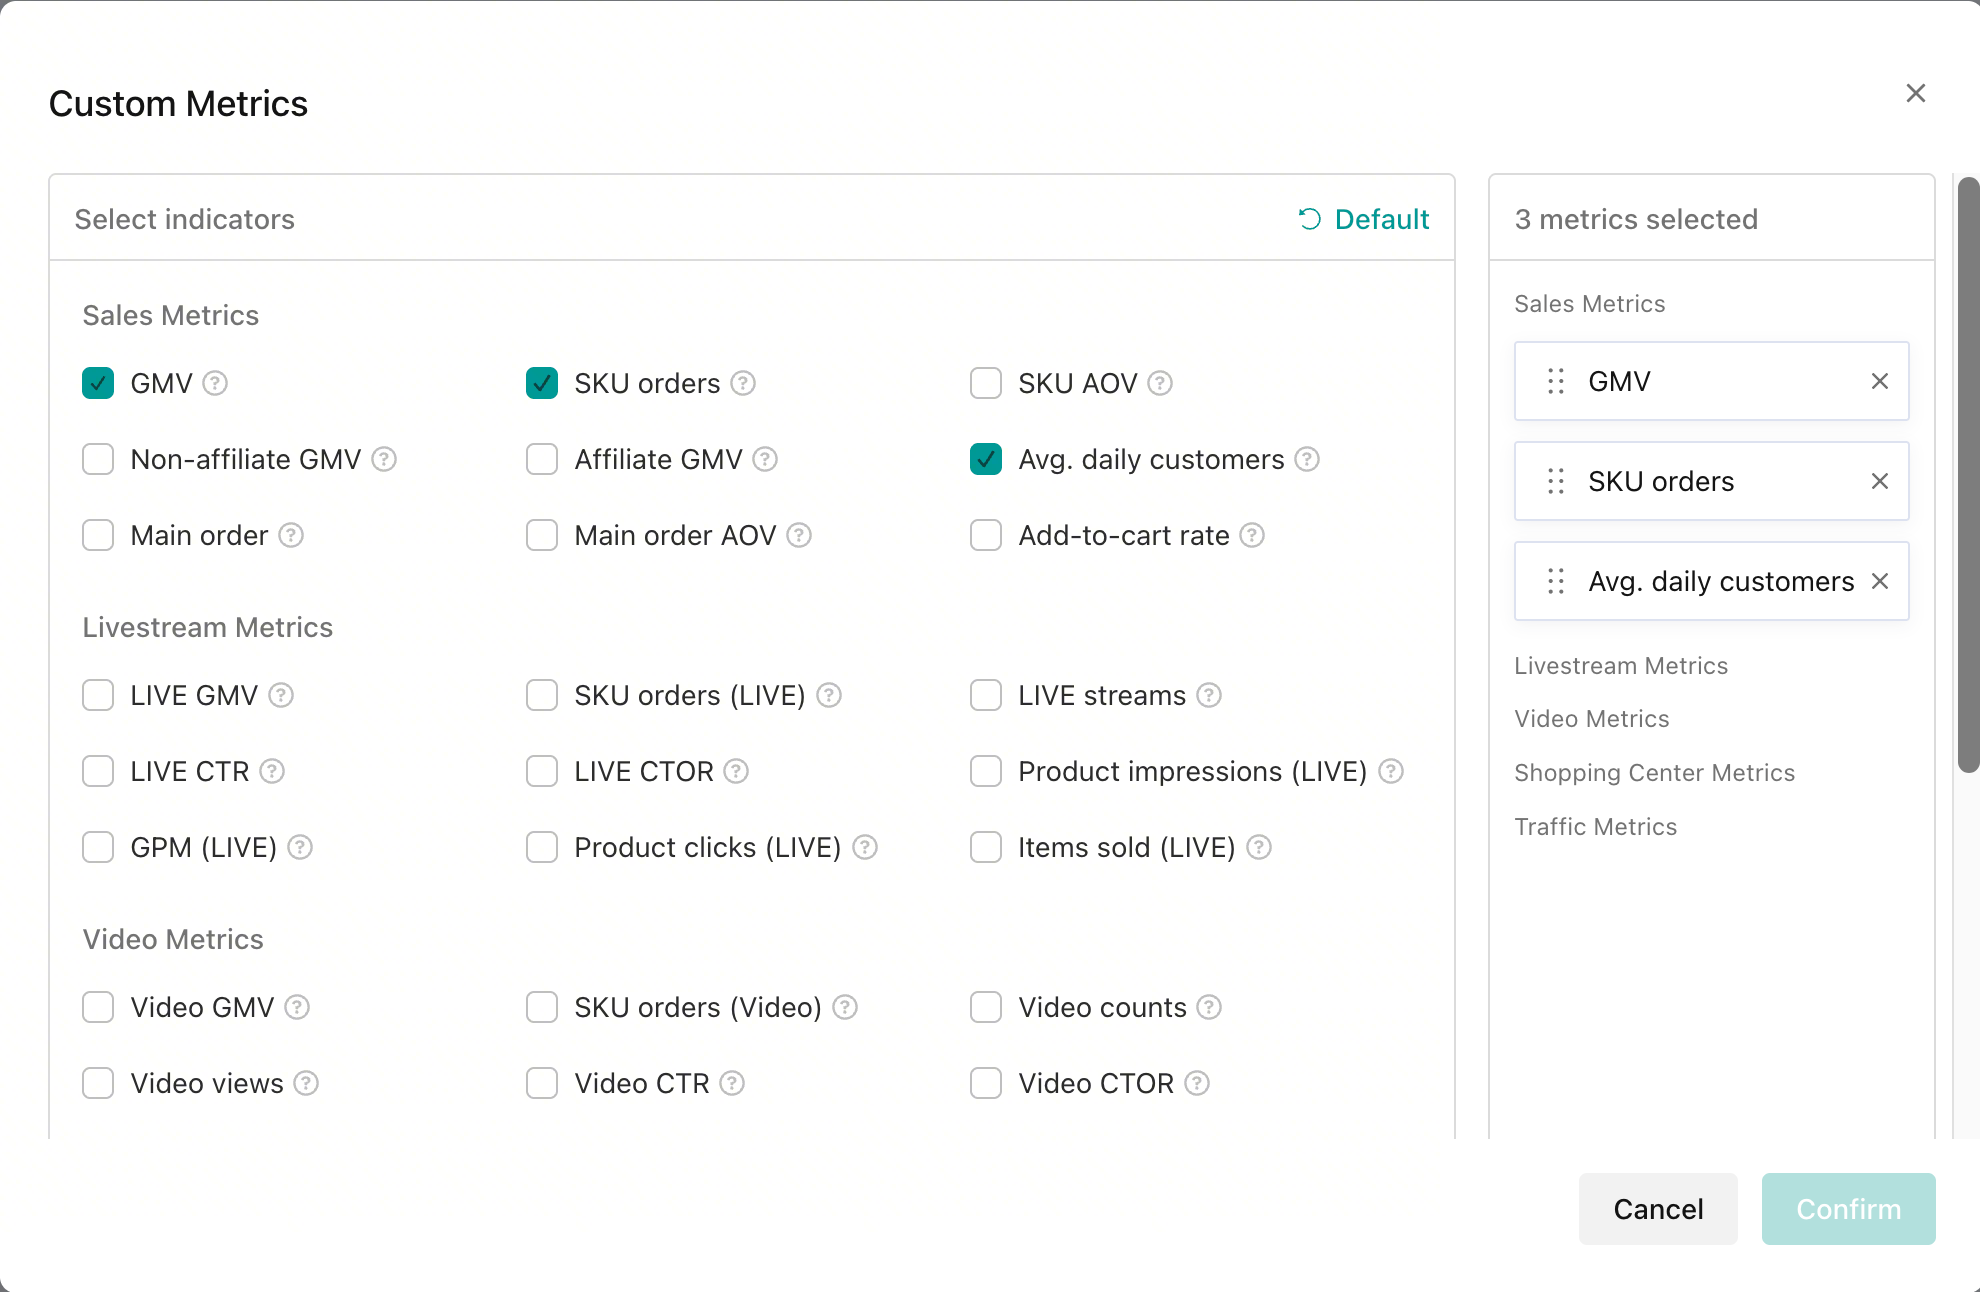Click help icon next to Add-to-cart rate
Viewport: 1980px width, 1292px height.
[1252, 535]
